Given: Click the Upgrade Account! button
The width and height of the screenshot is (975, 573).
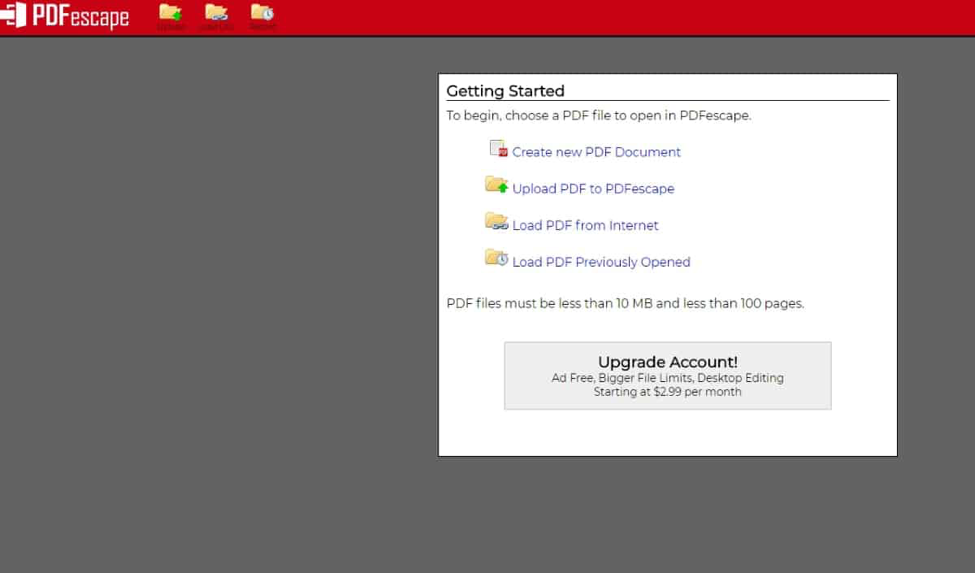Looking at the screenshot, I should tap(668, 375).
